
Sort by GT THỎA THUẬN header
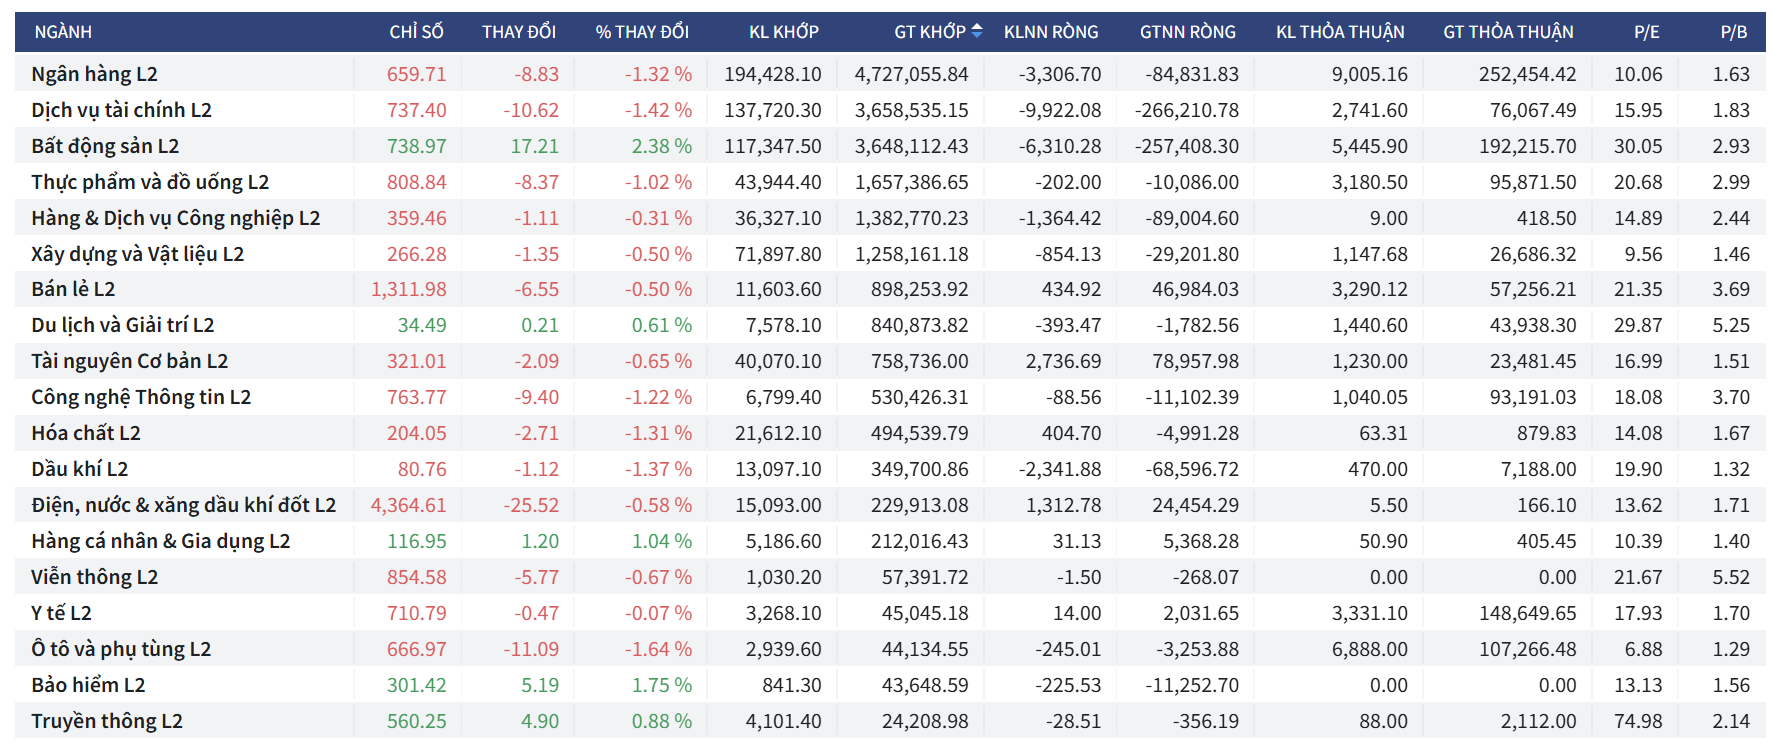[1507, 32]
